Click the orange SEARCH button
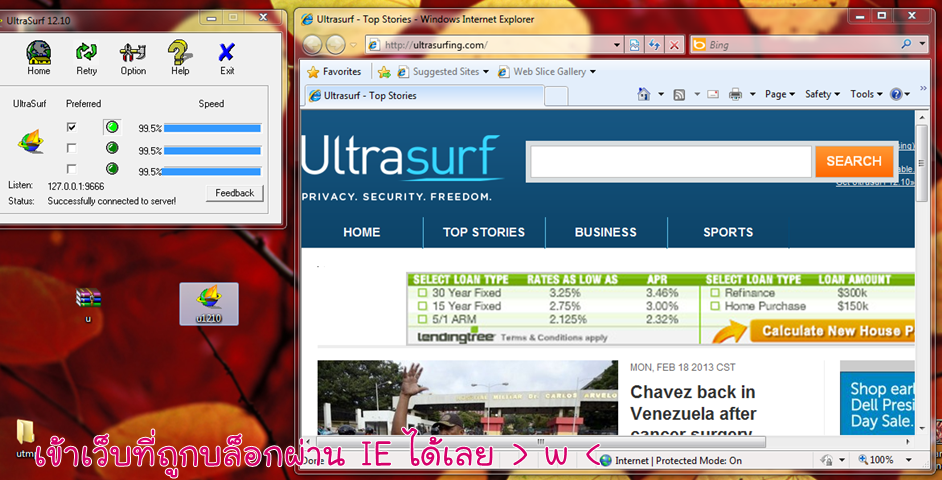 (854, 162)
